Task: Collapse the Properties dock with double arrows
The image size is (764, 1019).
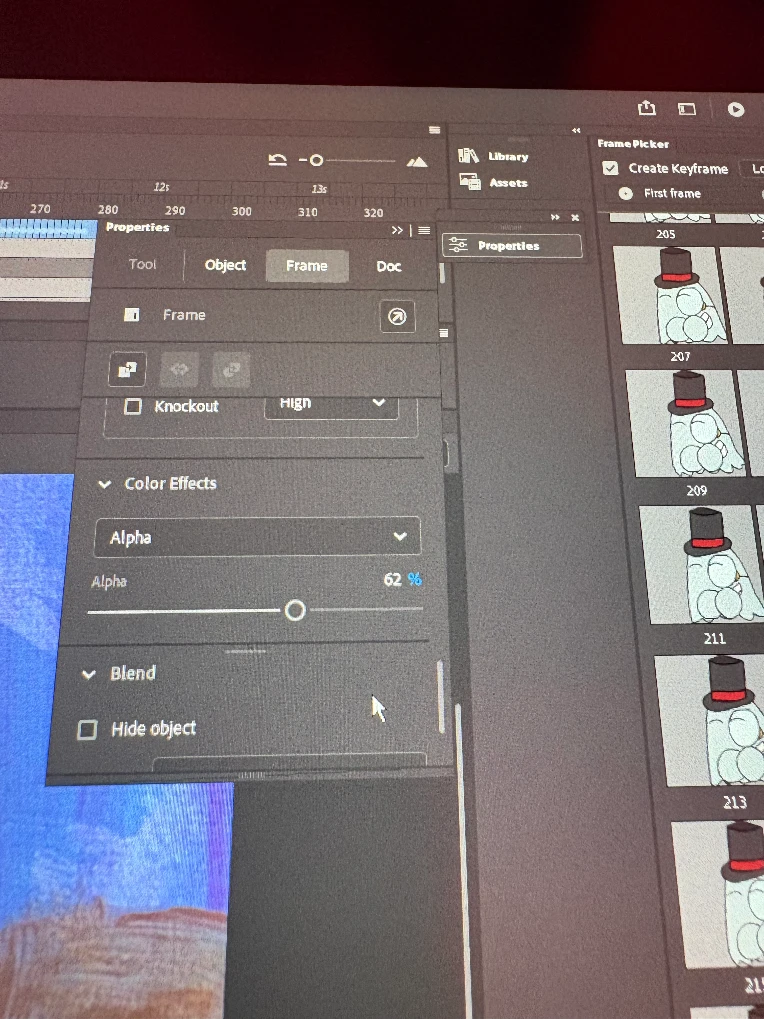Action: click(555, 218)
